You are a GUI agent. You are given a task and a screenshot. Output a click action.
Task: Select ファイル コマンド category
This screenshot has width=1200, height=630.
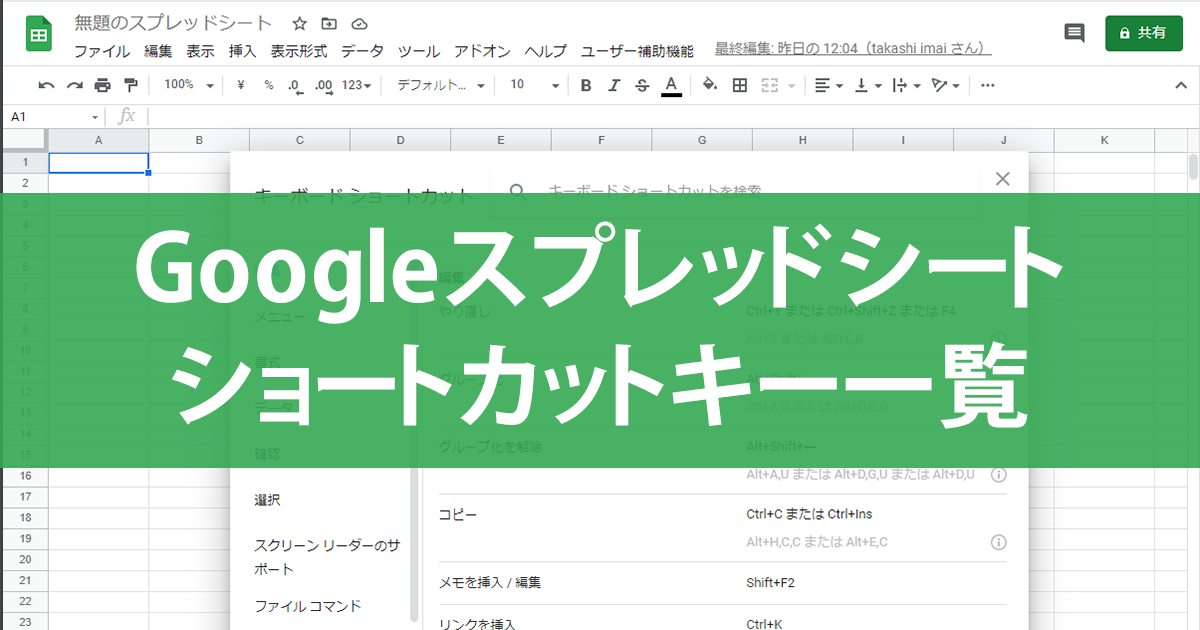pyautogui.click(x=308, y=606)
